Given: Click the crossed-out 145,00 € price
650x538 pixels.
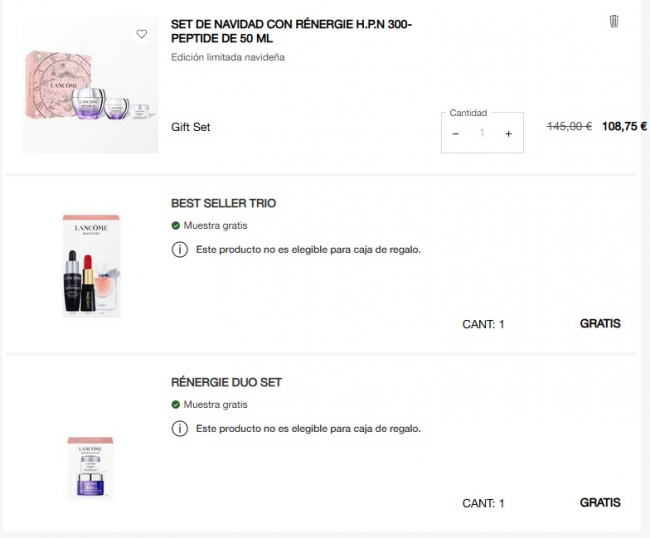Looking at the screenshot, I should coord(569,127).
